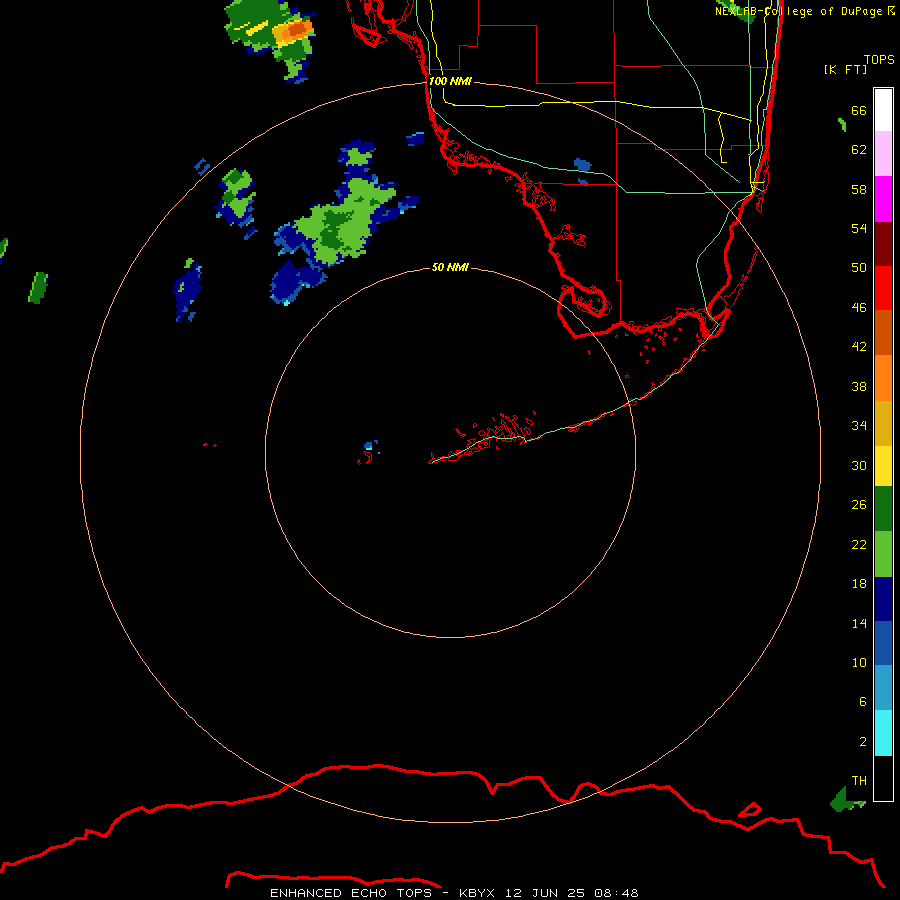This screenshot has height=900, width=900.
Task: Click the small blue echo west of Key West
Action: coord(370,445)
